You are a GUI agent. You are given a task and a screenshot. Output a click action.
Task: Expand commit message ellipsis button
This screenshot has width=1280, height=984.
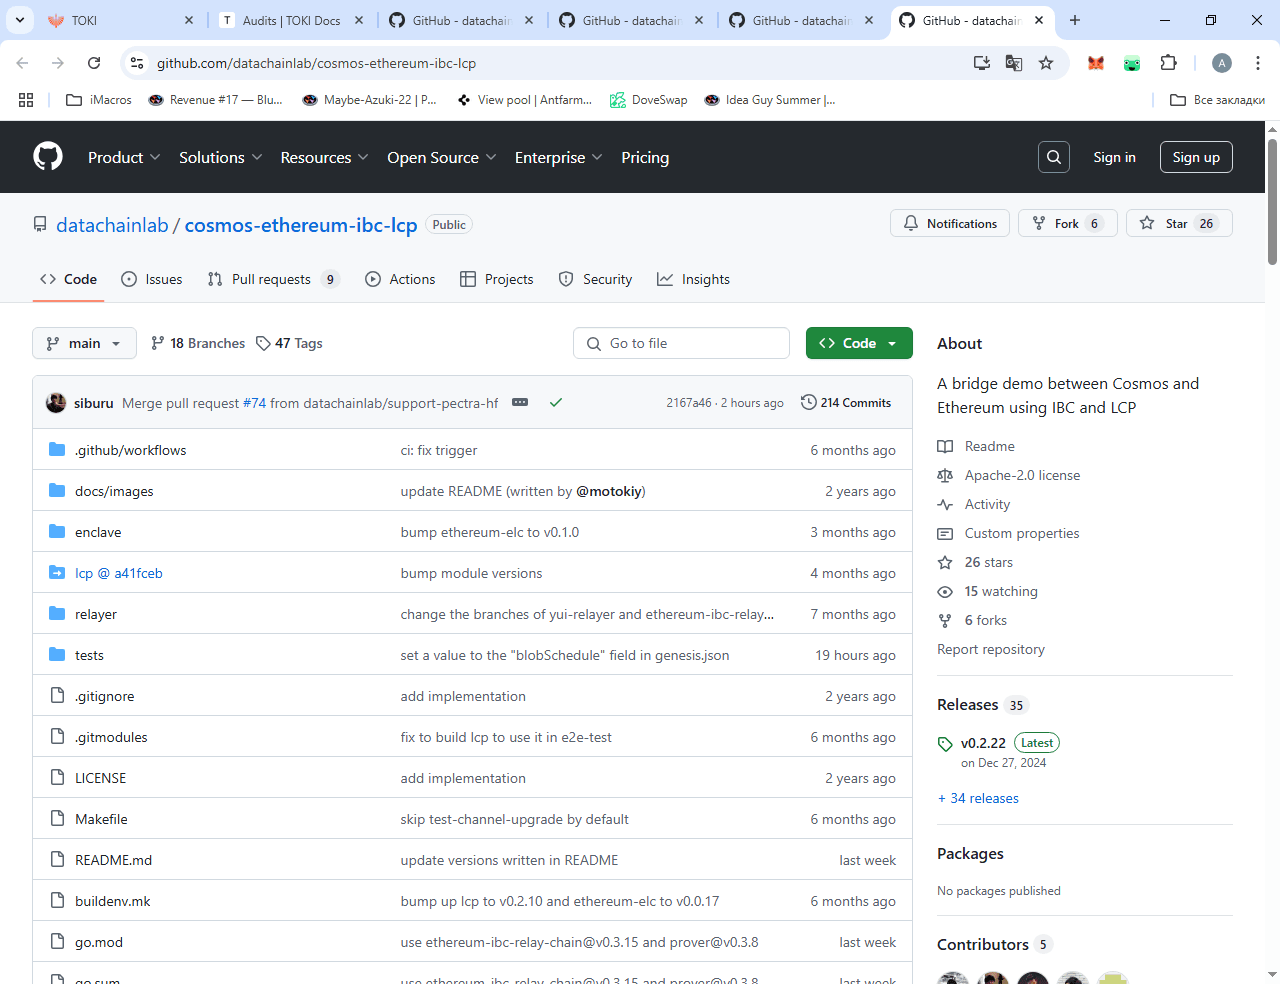pyautogui.click(x=520, y=402)
